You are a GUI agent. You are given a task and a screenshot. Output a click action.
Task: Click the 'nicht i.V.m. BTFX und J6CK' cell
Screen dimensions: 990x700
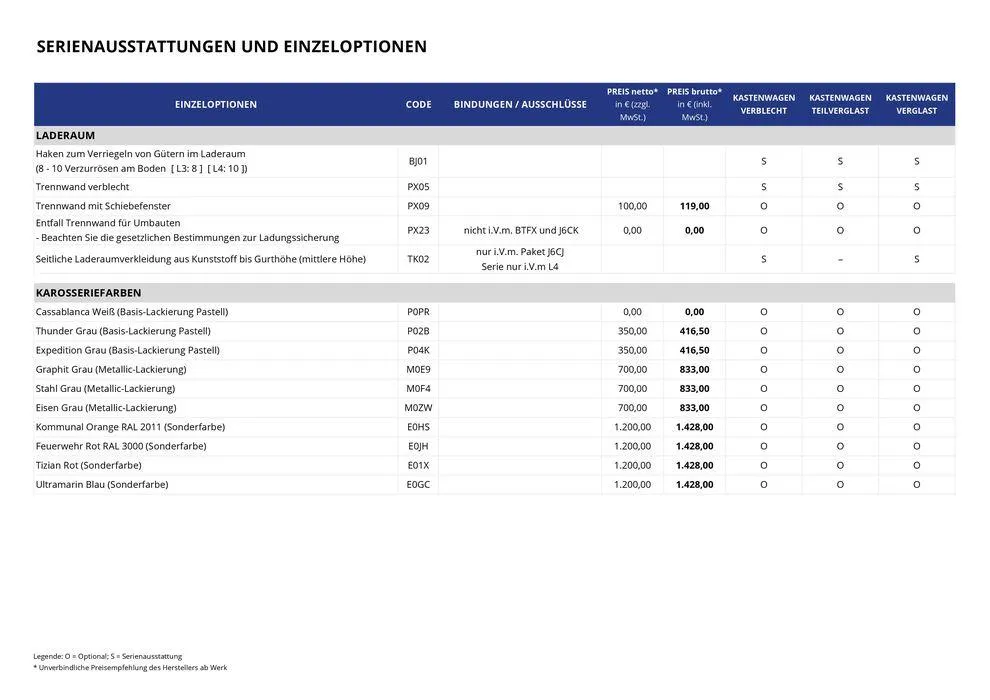pyautogui.click(x=520, y=230)
